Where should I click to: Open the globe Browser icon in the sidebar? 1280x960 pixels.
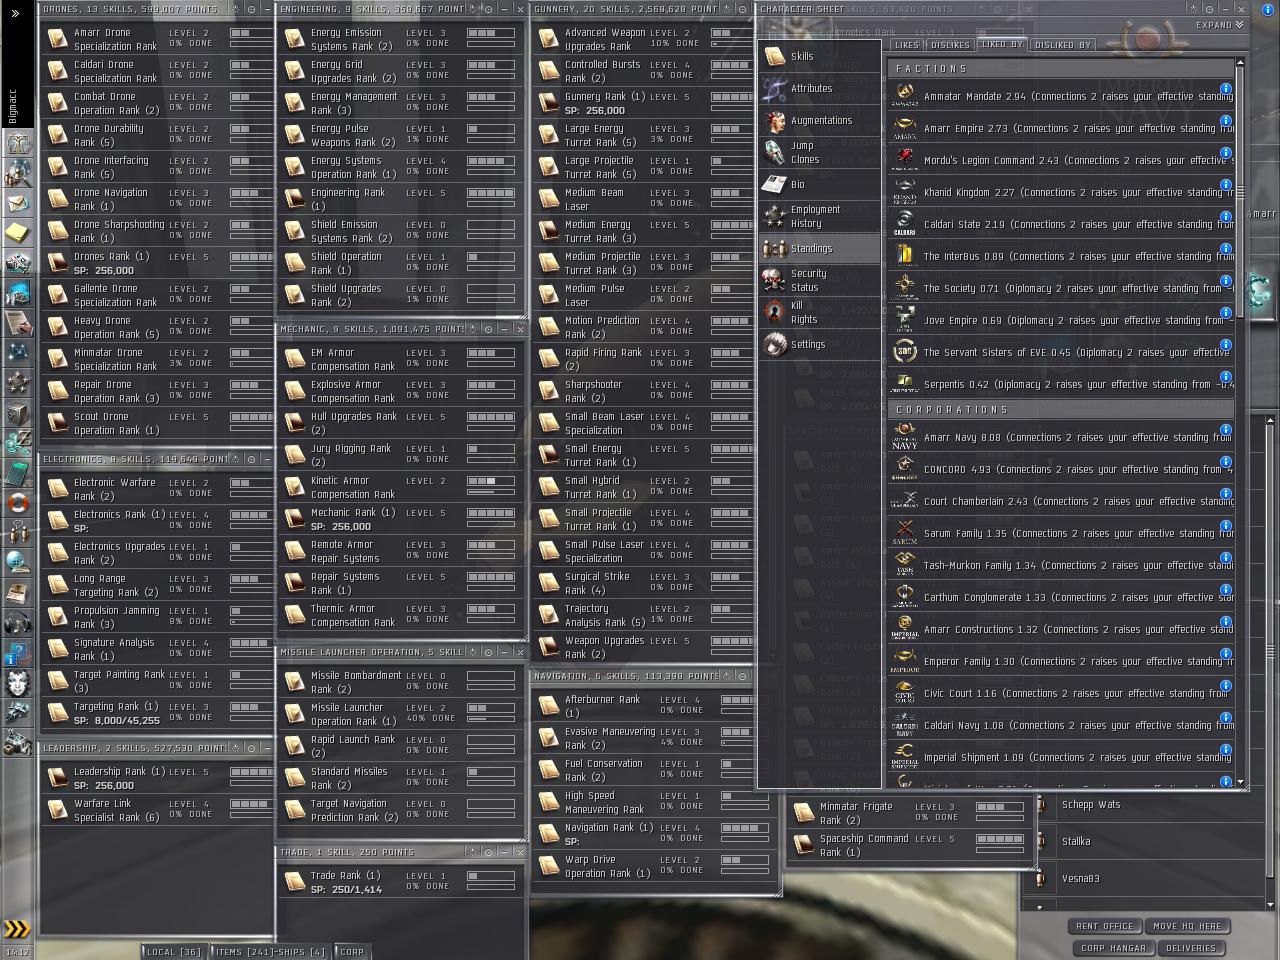tap(18, 562)
